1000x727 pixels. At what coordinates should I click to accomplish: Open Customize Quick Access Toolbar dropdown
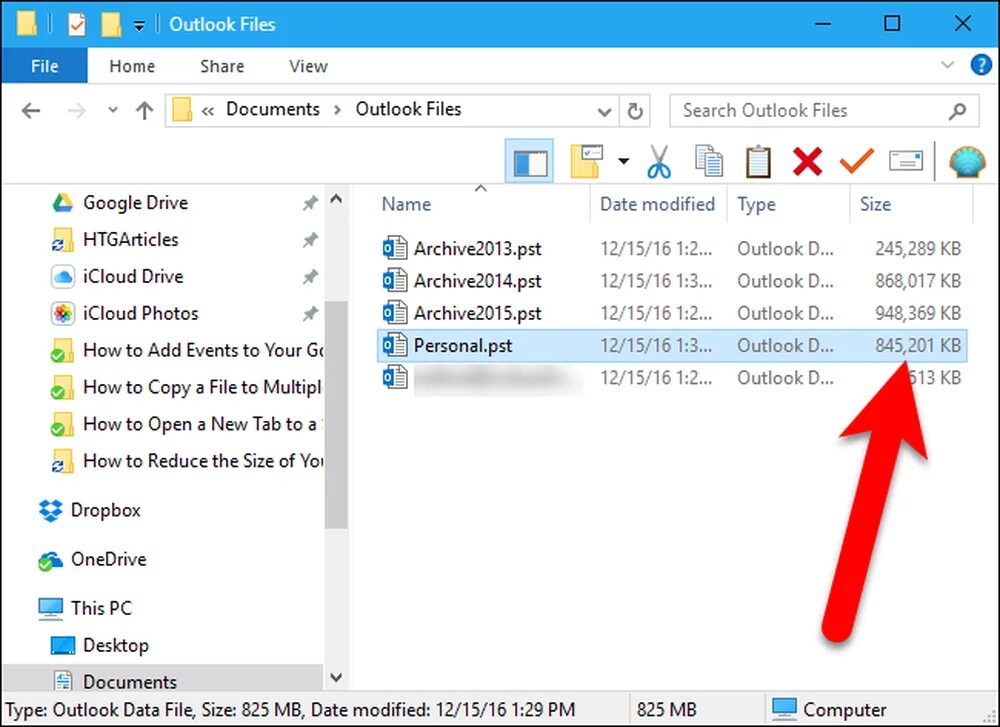[x=138, y=26]
